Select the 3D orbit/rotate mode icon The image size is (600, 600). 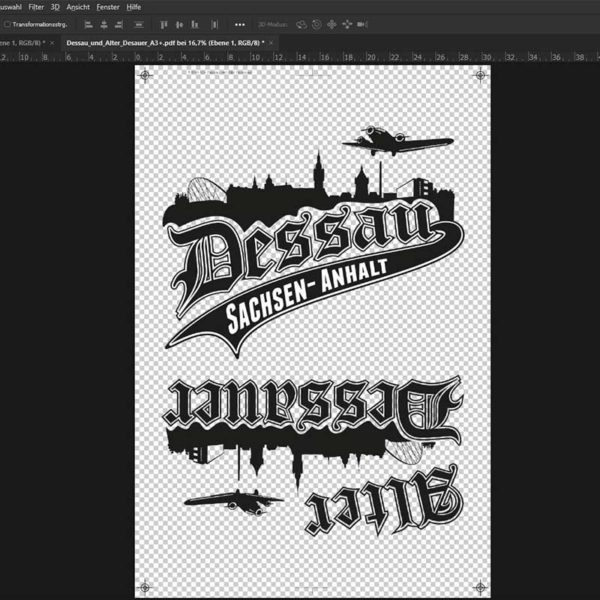click(302, 25)
